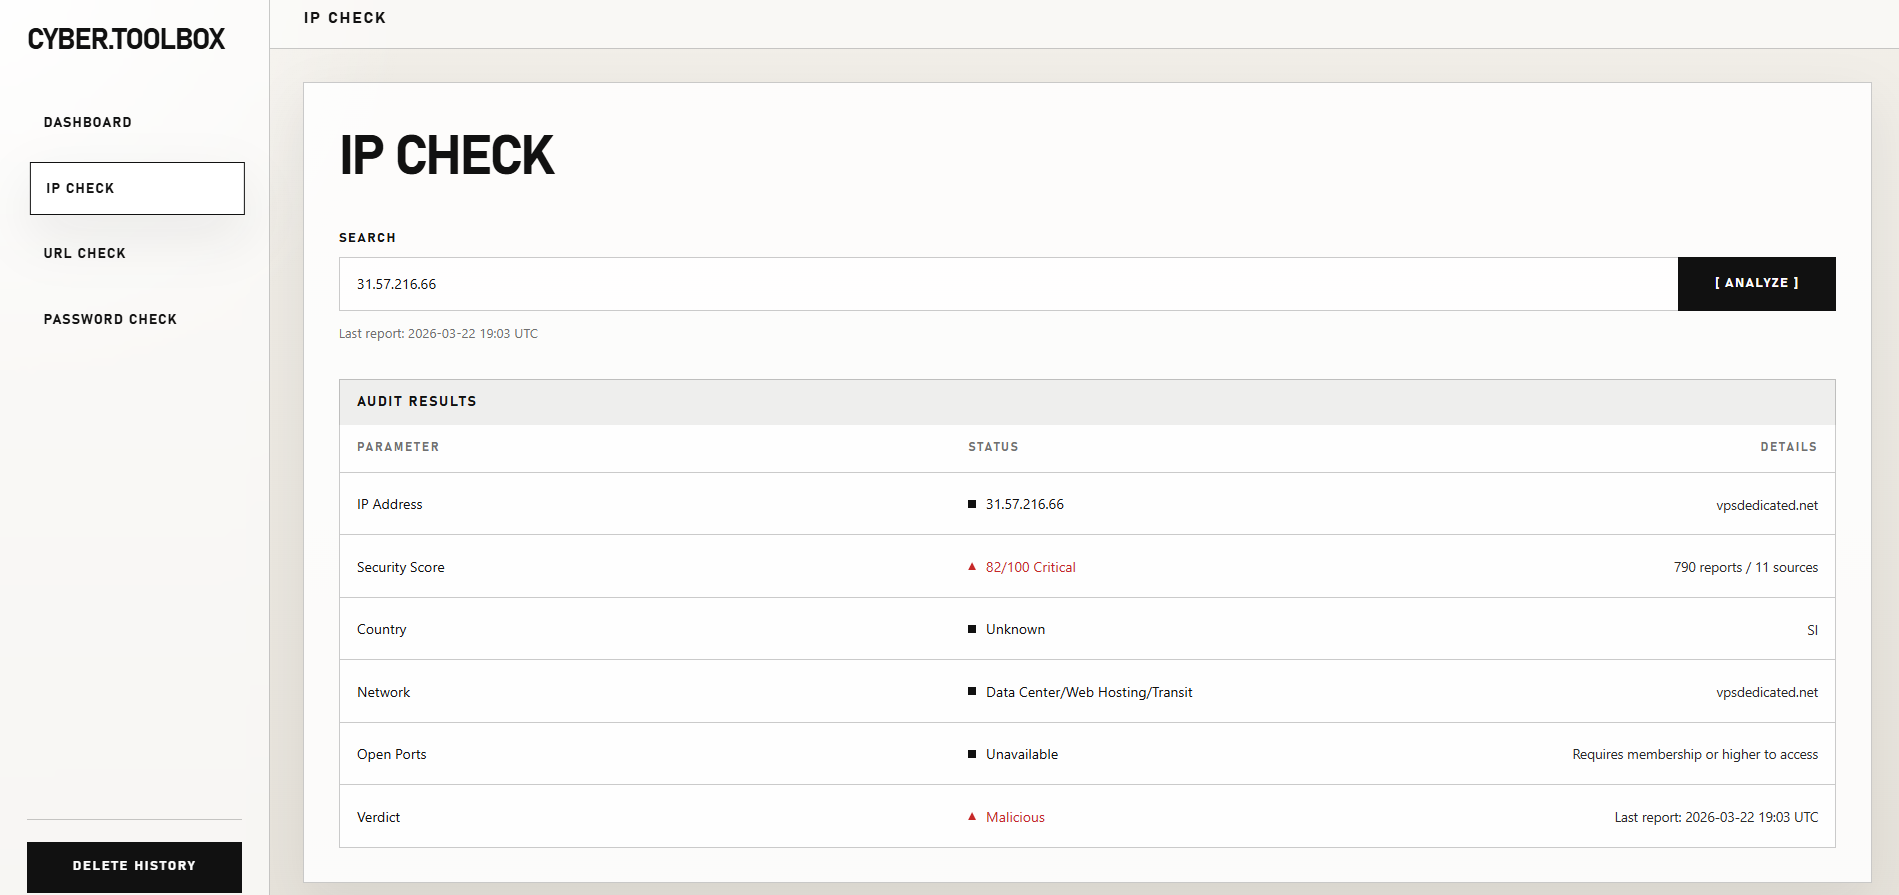Screen dimensions: 1899x895
Task: Click the red Malicious warning triangle icon
Action: (972, 816)
